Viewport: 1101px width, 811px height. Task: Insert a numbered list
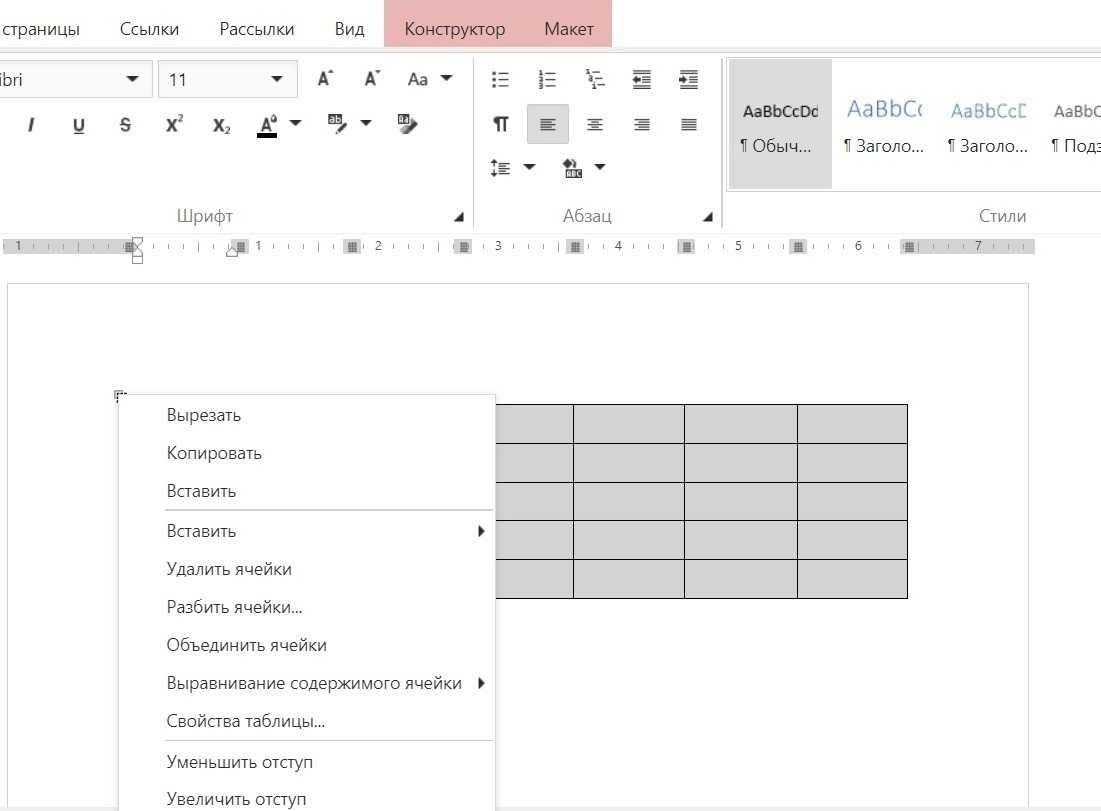(x=547, y=79)
